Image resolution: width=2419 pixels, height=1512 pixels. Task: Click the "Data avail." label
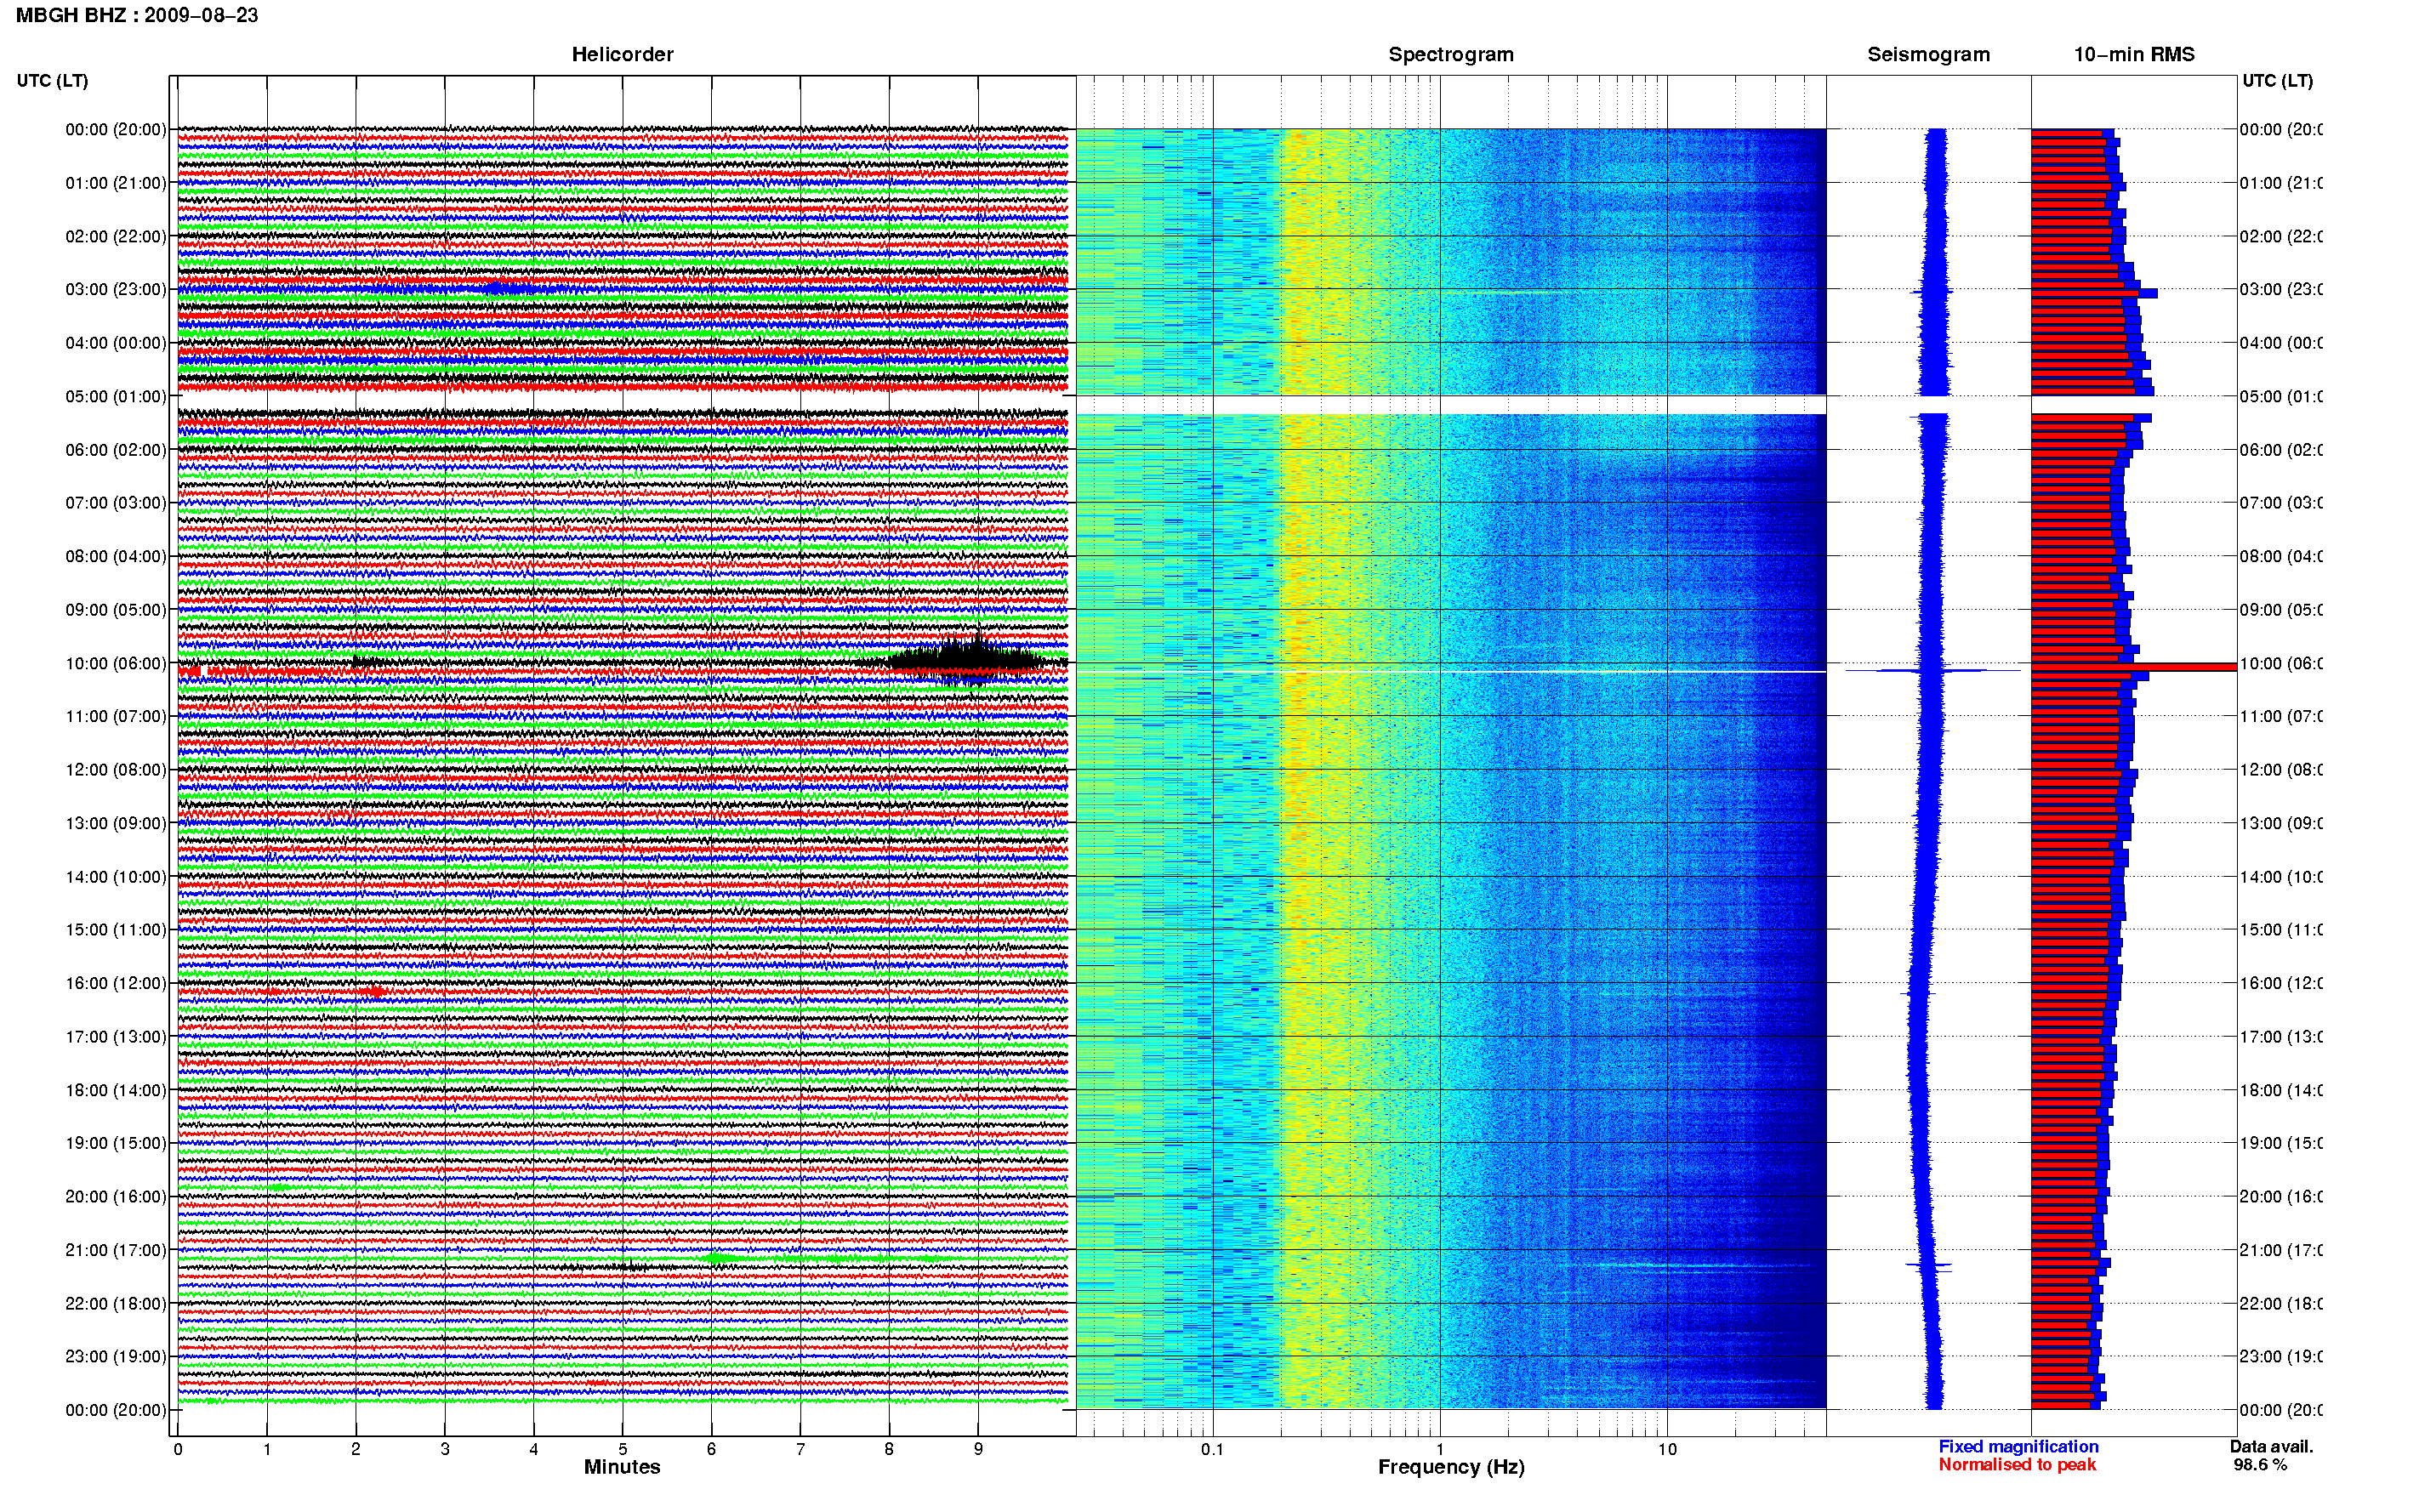pyautogui.click(x=2271, y=1447)
